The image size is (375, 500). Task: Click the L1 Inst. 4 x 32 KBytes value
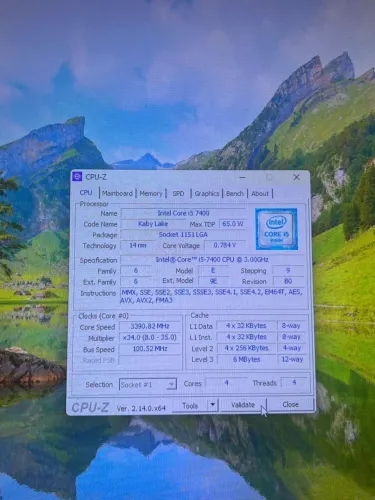coord(246,337)
